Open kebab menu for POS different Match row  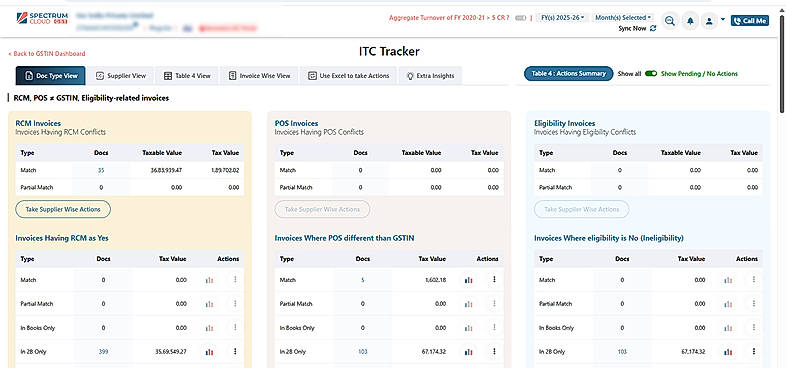(x=494, y=280)
